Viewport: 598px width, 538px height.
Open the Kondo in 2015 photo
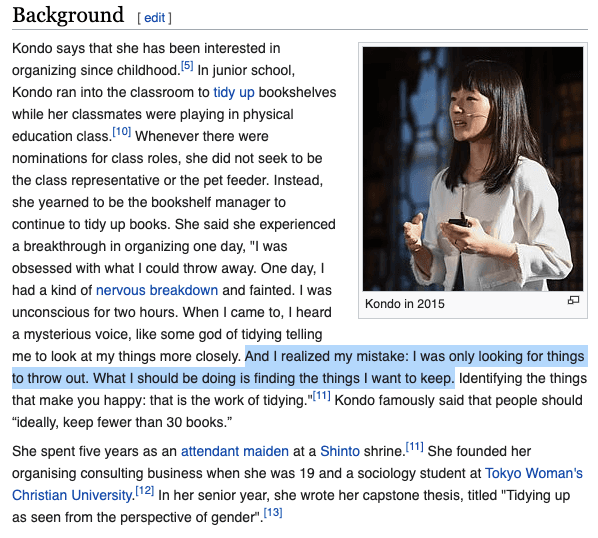pos(473,169)
